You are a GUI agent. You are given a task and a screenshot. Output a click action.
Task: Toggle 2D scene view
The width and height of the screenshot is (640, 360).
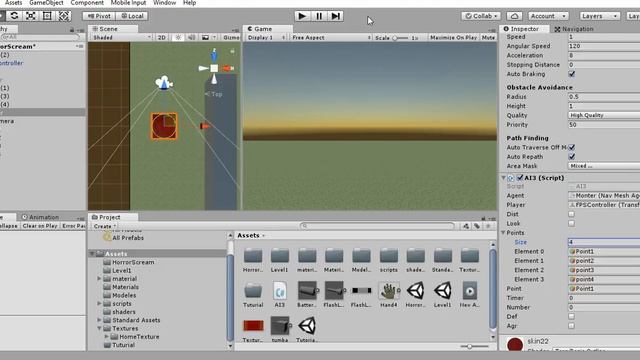coord(162,37)
